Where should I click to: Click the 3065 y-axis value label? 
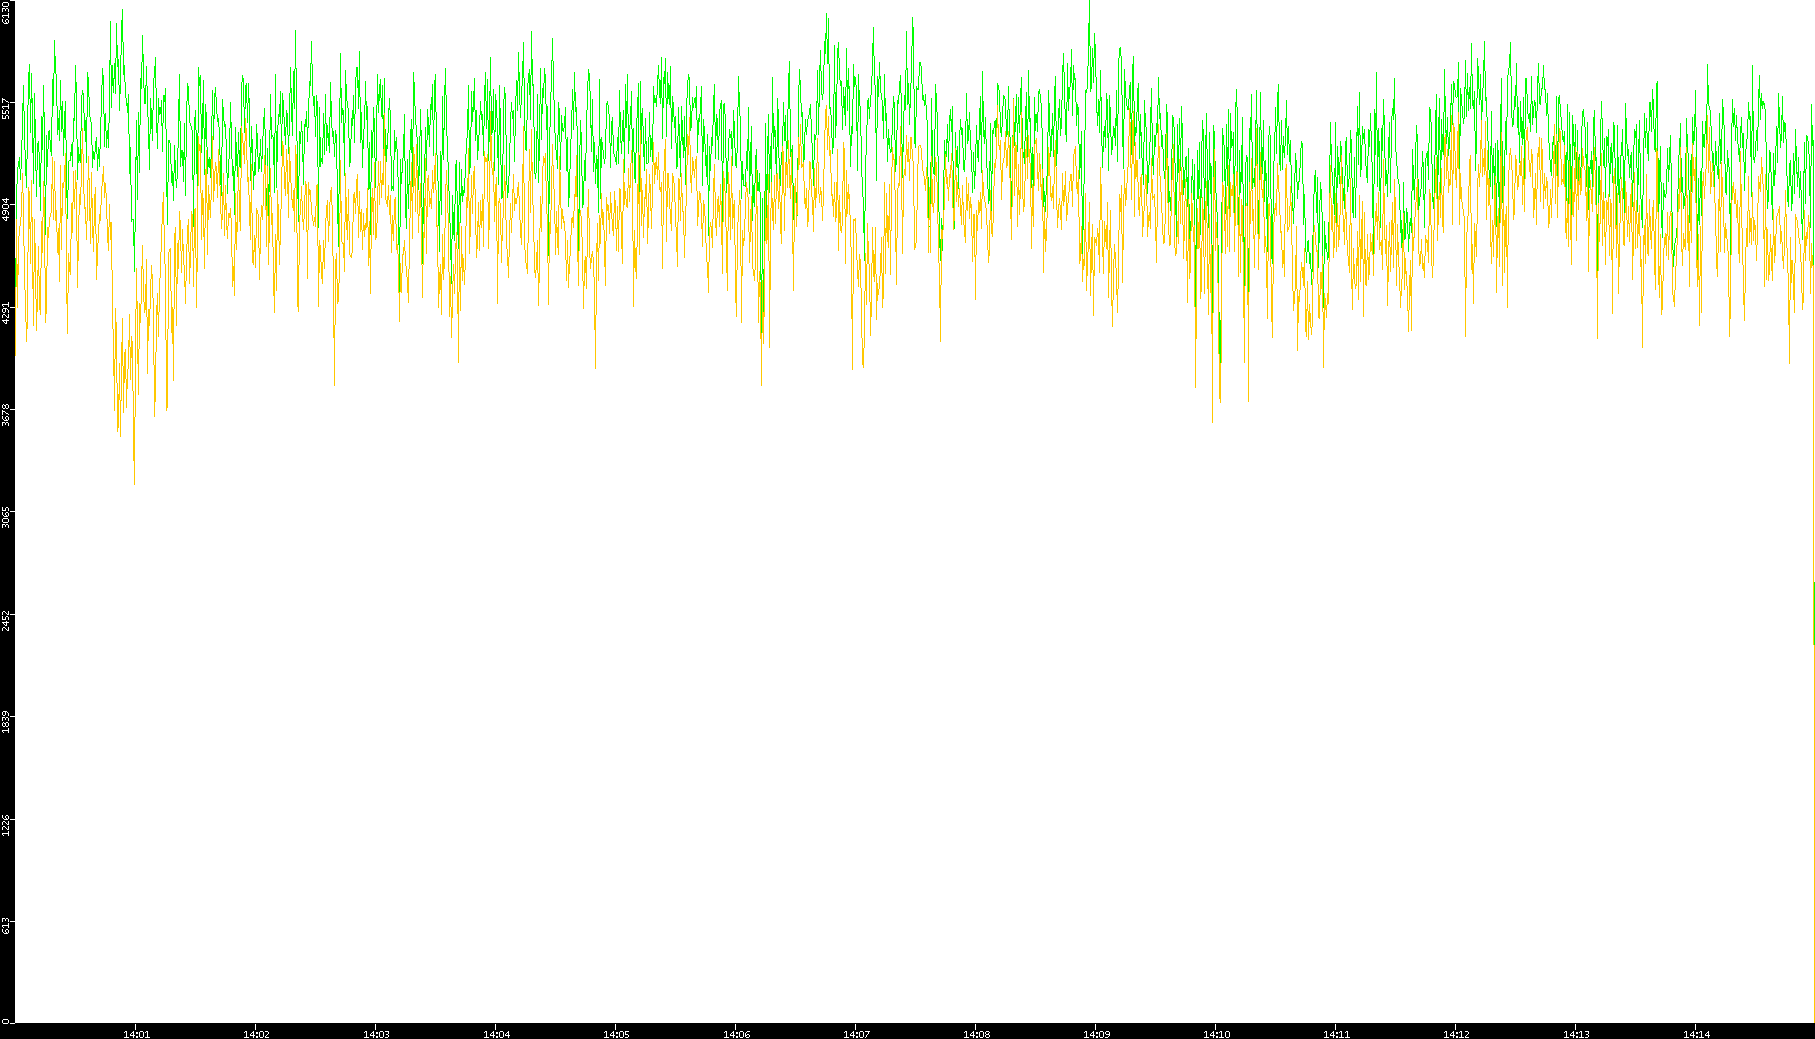(6, 517)
